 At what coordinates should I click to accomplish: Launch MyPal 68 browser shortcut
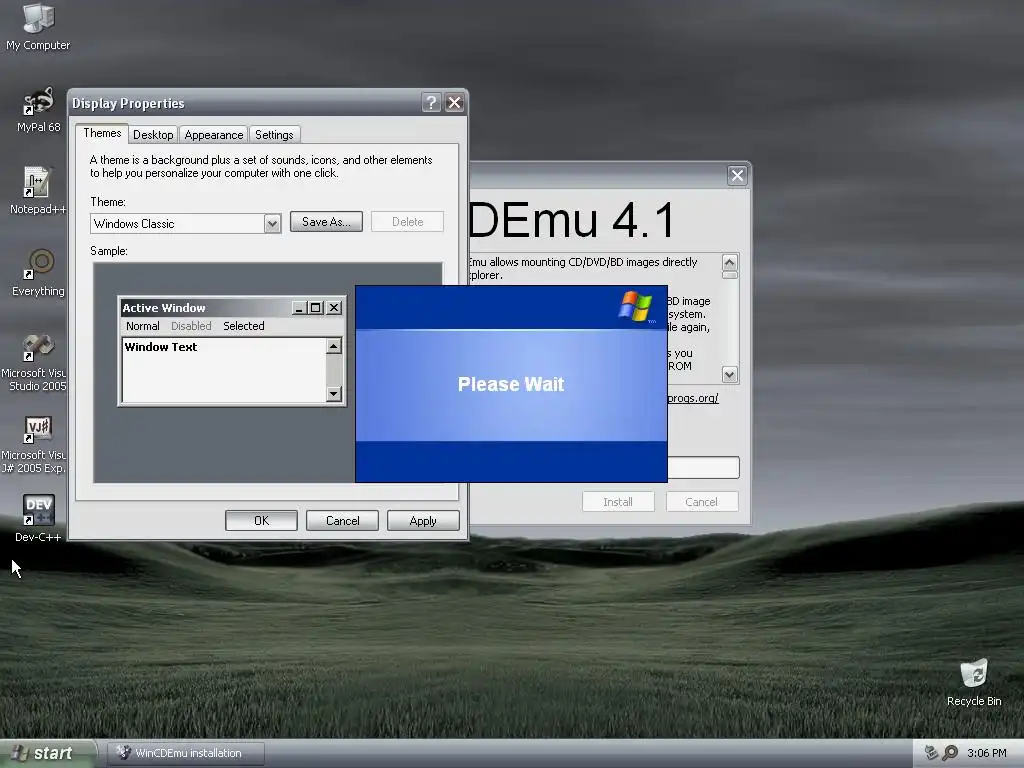click(38, 110)
